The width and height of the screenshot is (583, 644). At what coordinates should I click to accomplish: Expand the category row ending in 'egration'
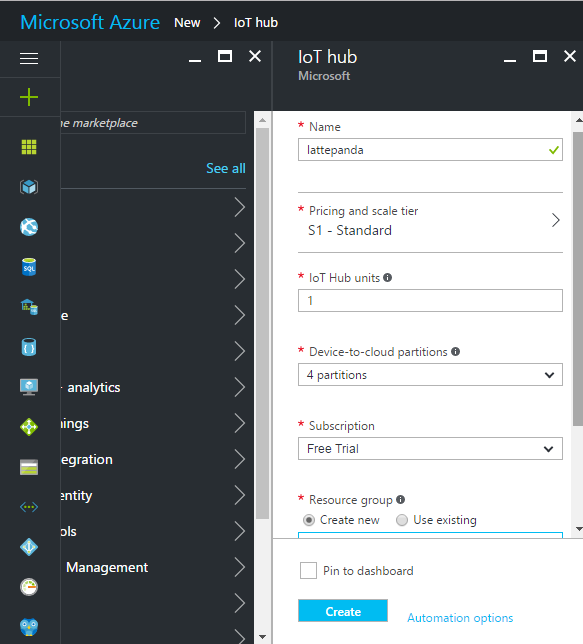click(x=153, y=459)
